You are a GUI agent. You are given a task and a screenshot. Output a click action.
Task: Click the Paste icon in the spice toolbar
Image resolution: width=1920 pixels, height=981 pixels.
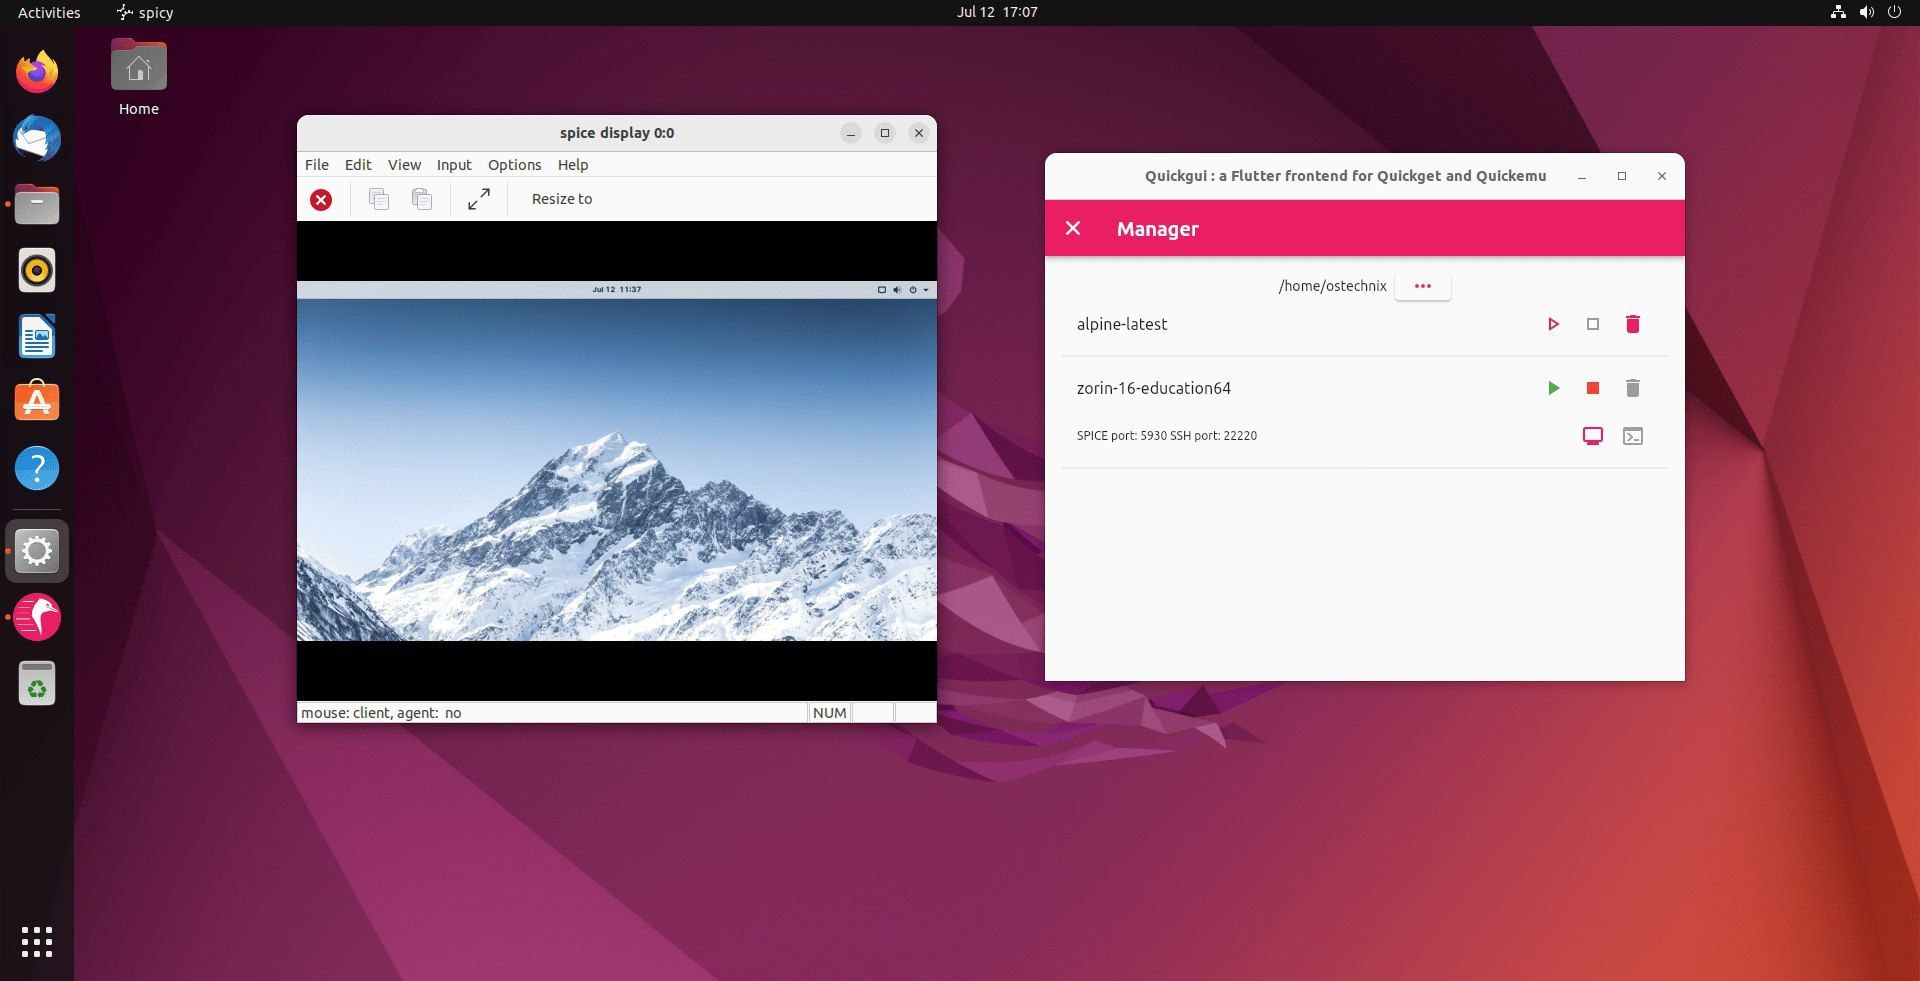coord(421,199)
